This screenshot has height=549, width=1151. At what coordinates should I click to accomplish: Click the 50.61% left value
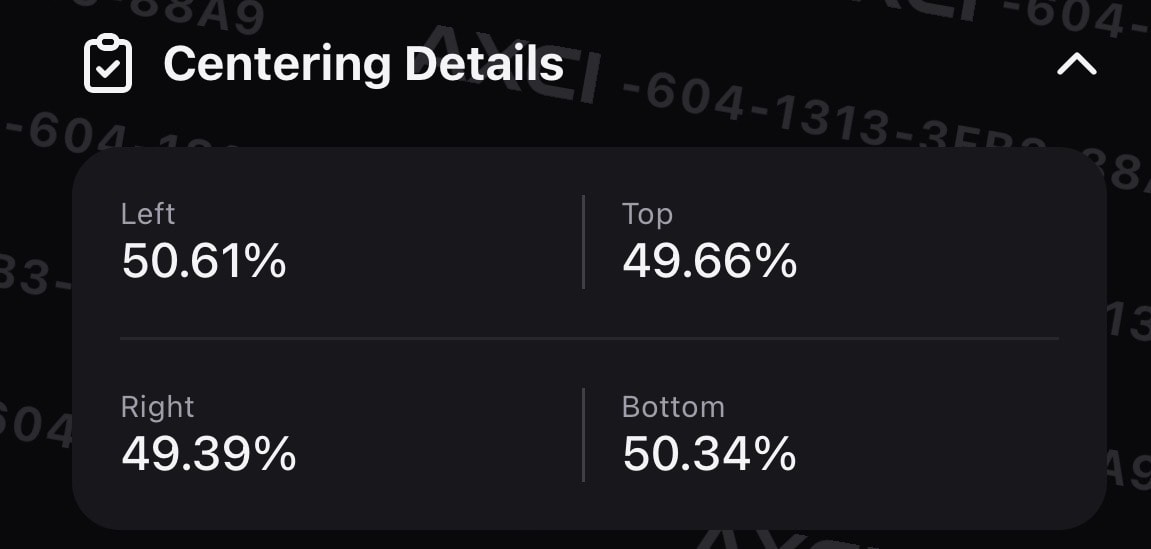click(203, 261)
